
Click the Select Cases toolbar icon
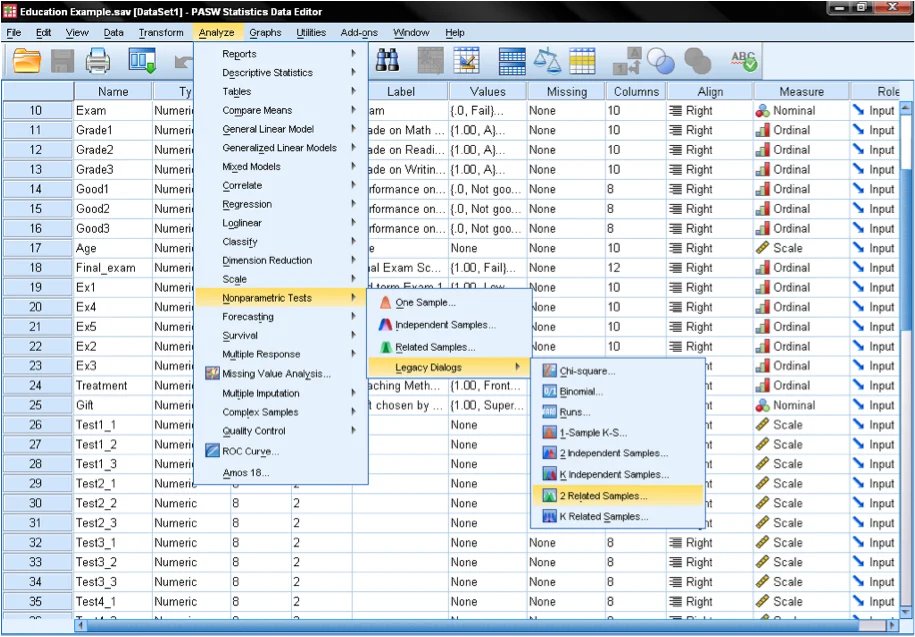click(x=582, y=61)
